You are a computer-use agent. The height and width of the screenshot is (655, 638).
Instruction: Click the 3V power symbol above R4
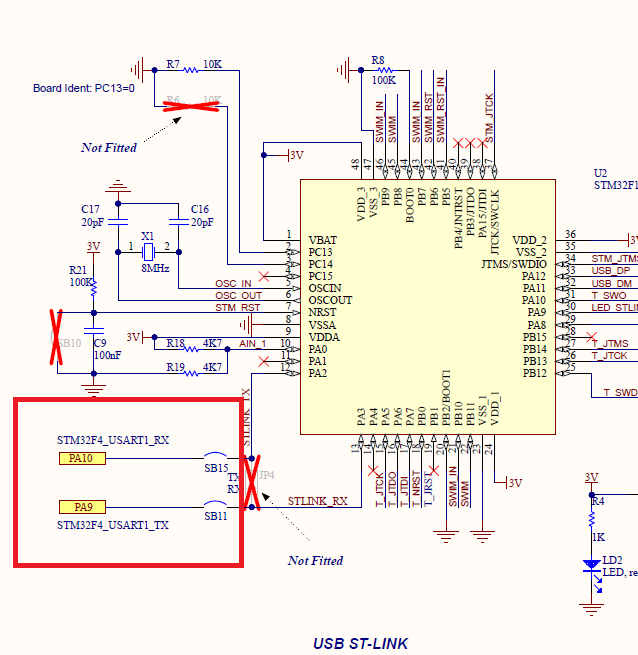click(591, 478)
